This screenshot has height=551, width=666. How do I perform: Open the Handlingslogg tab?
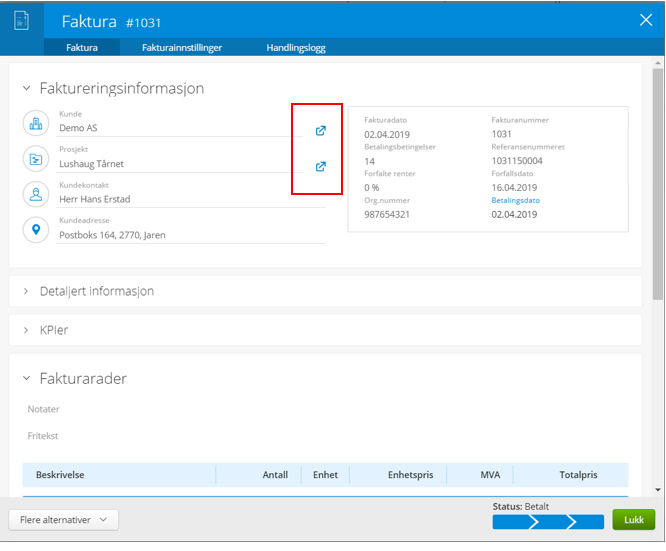296,48
